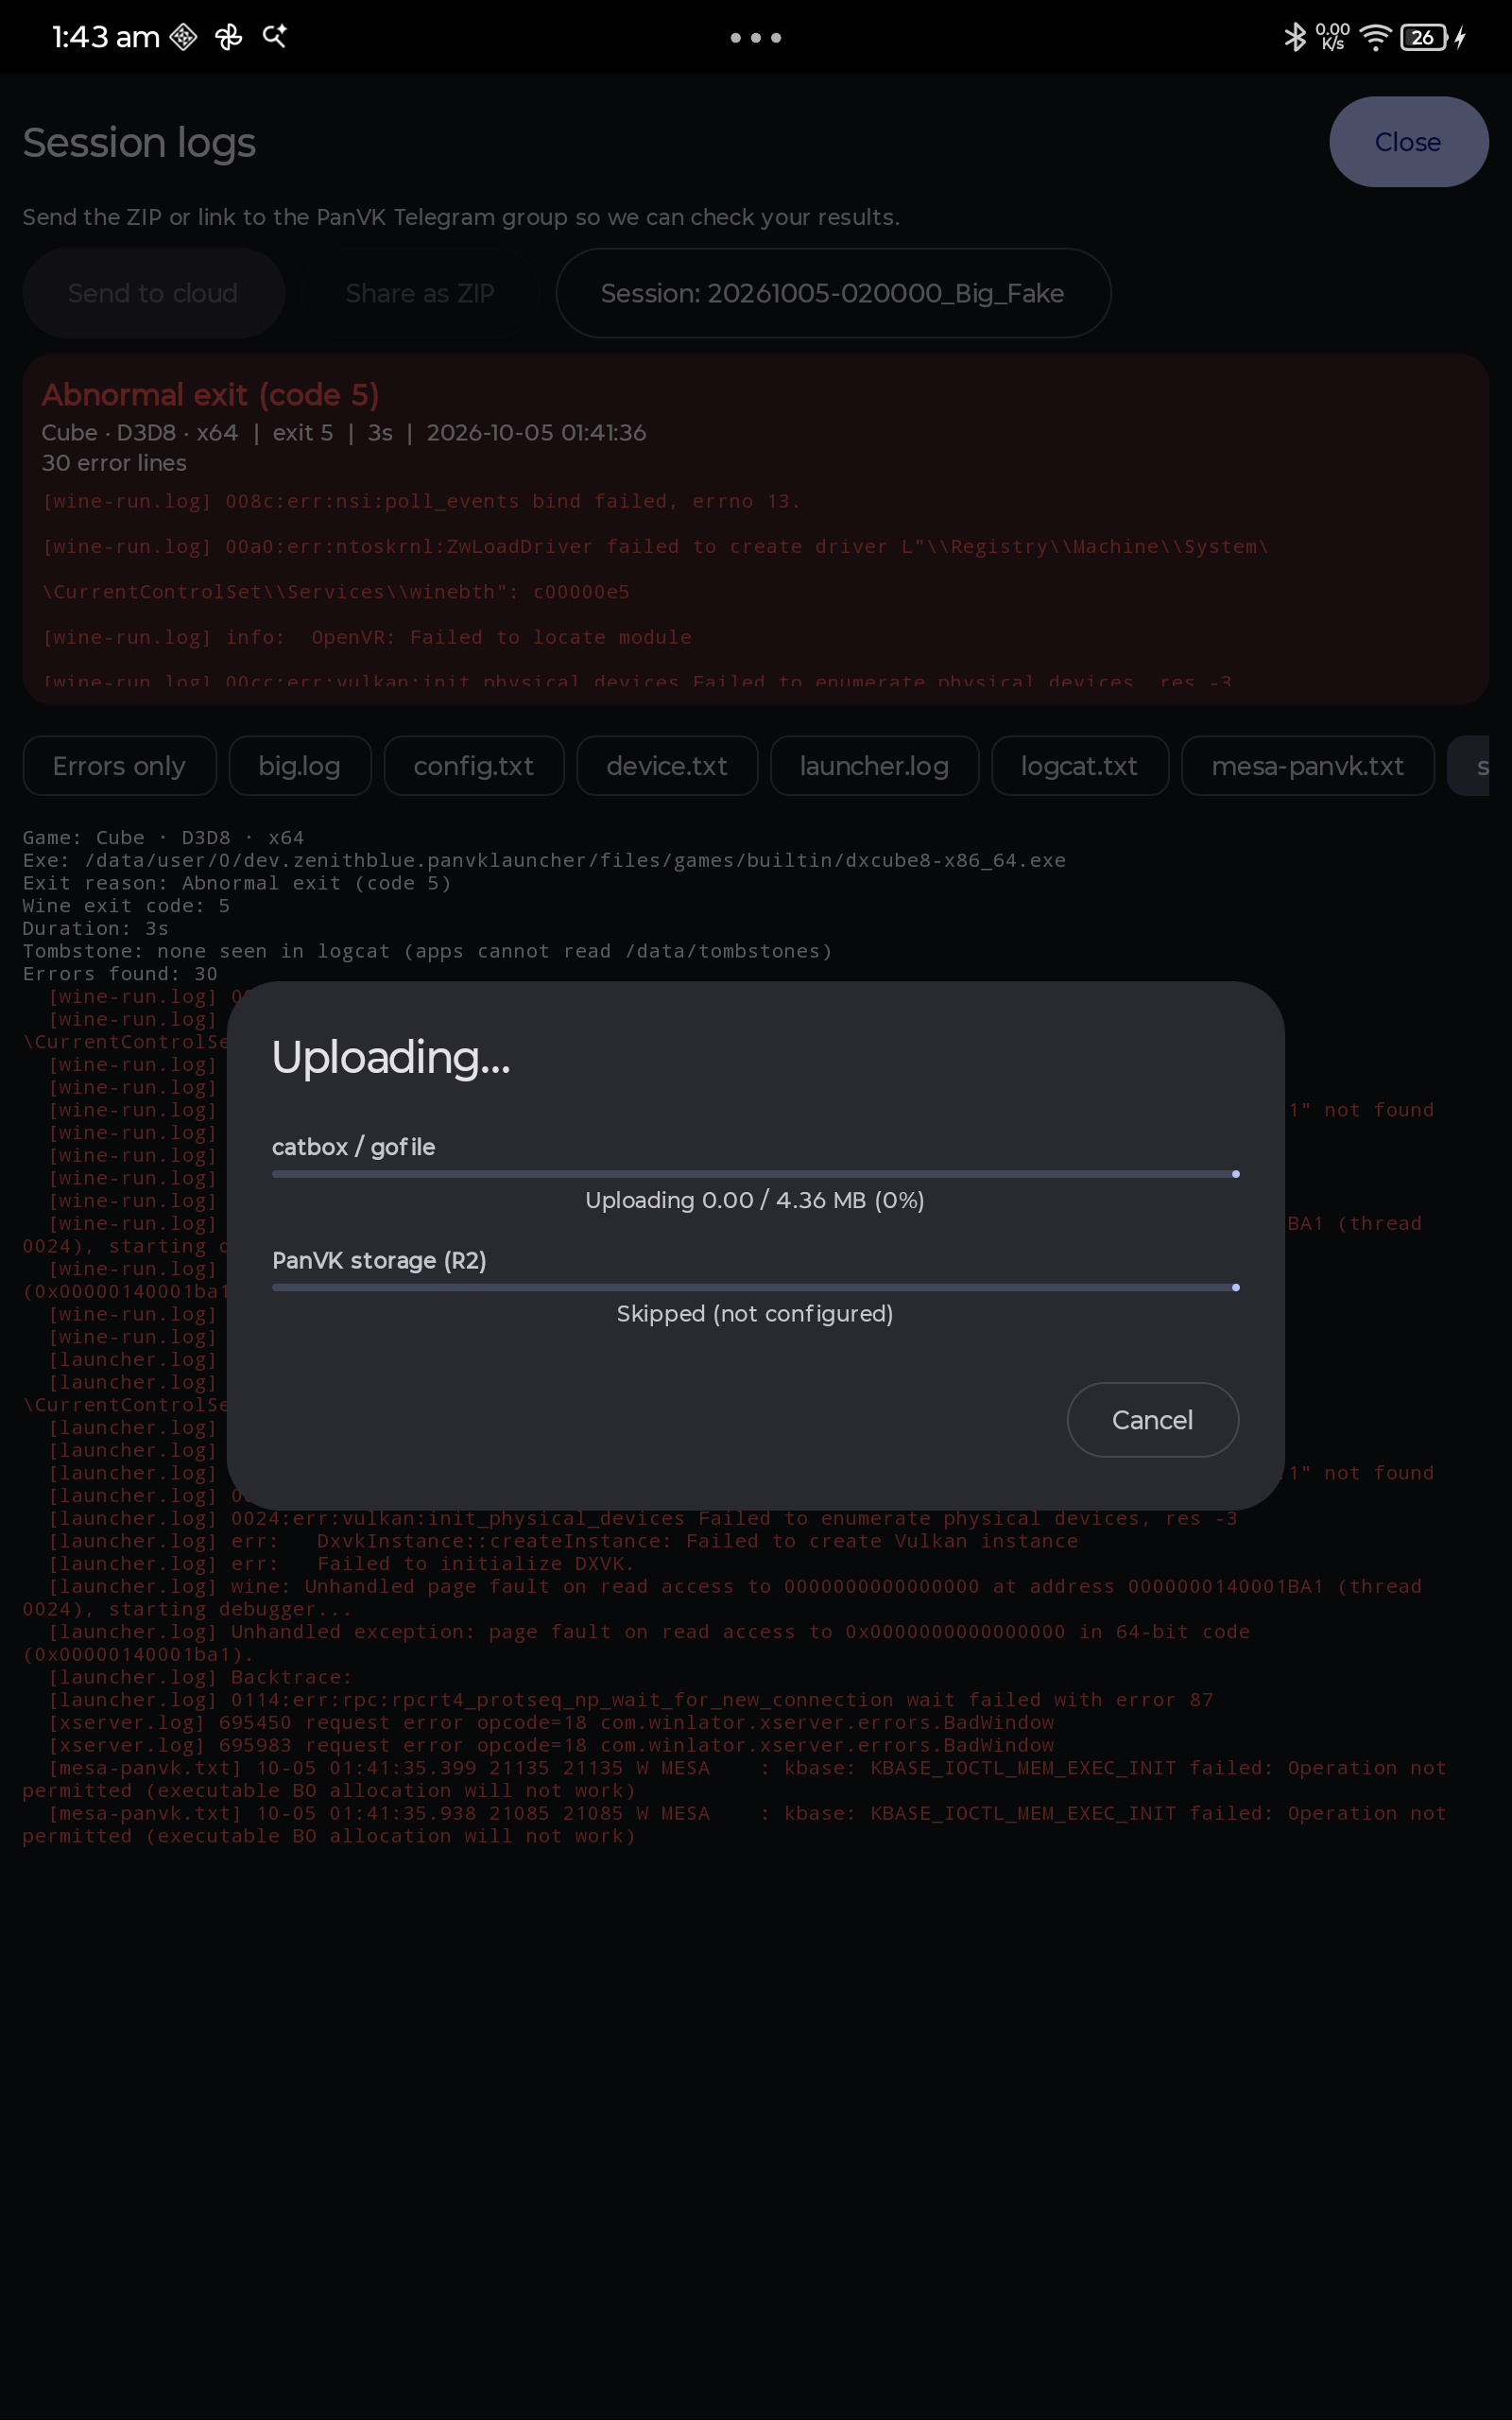View the logcat.txt tab

[x=1080, y=766]
